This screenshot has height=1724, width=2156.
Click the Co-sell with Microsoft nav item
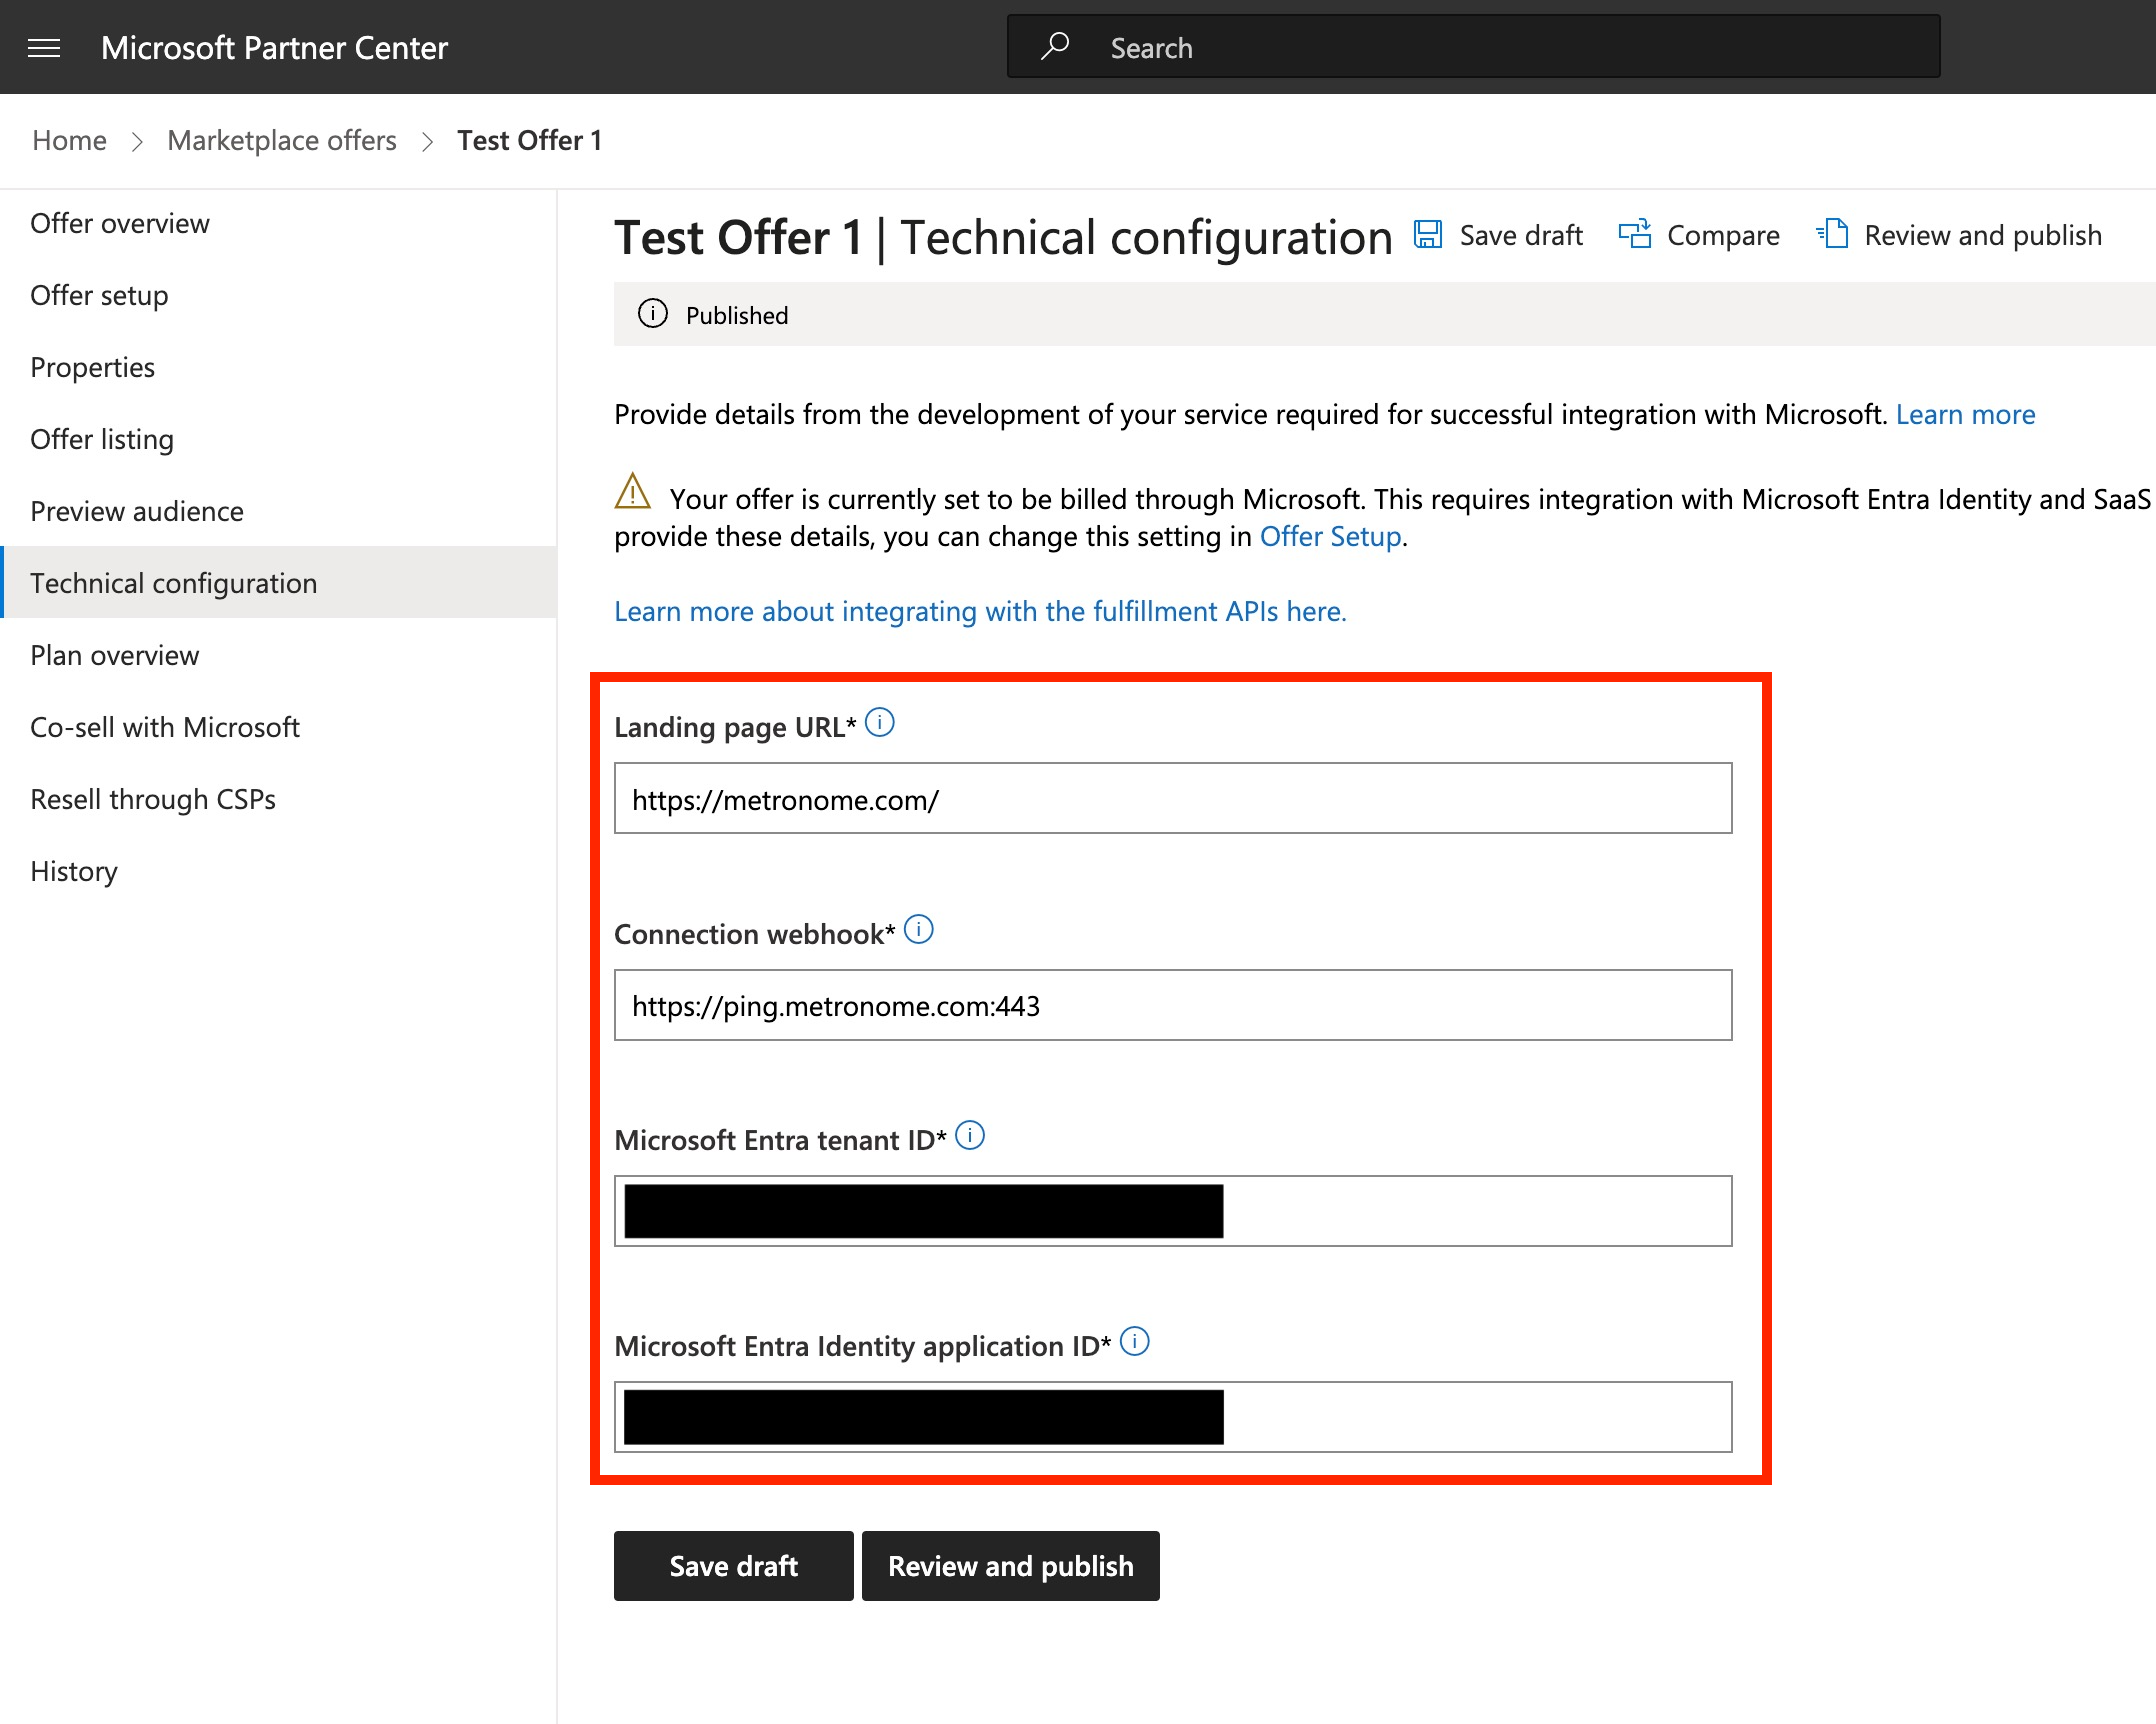[x=165, y=725]
